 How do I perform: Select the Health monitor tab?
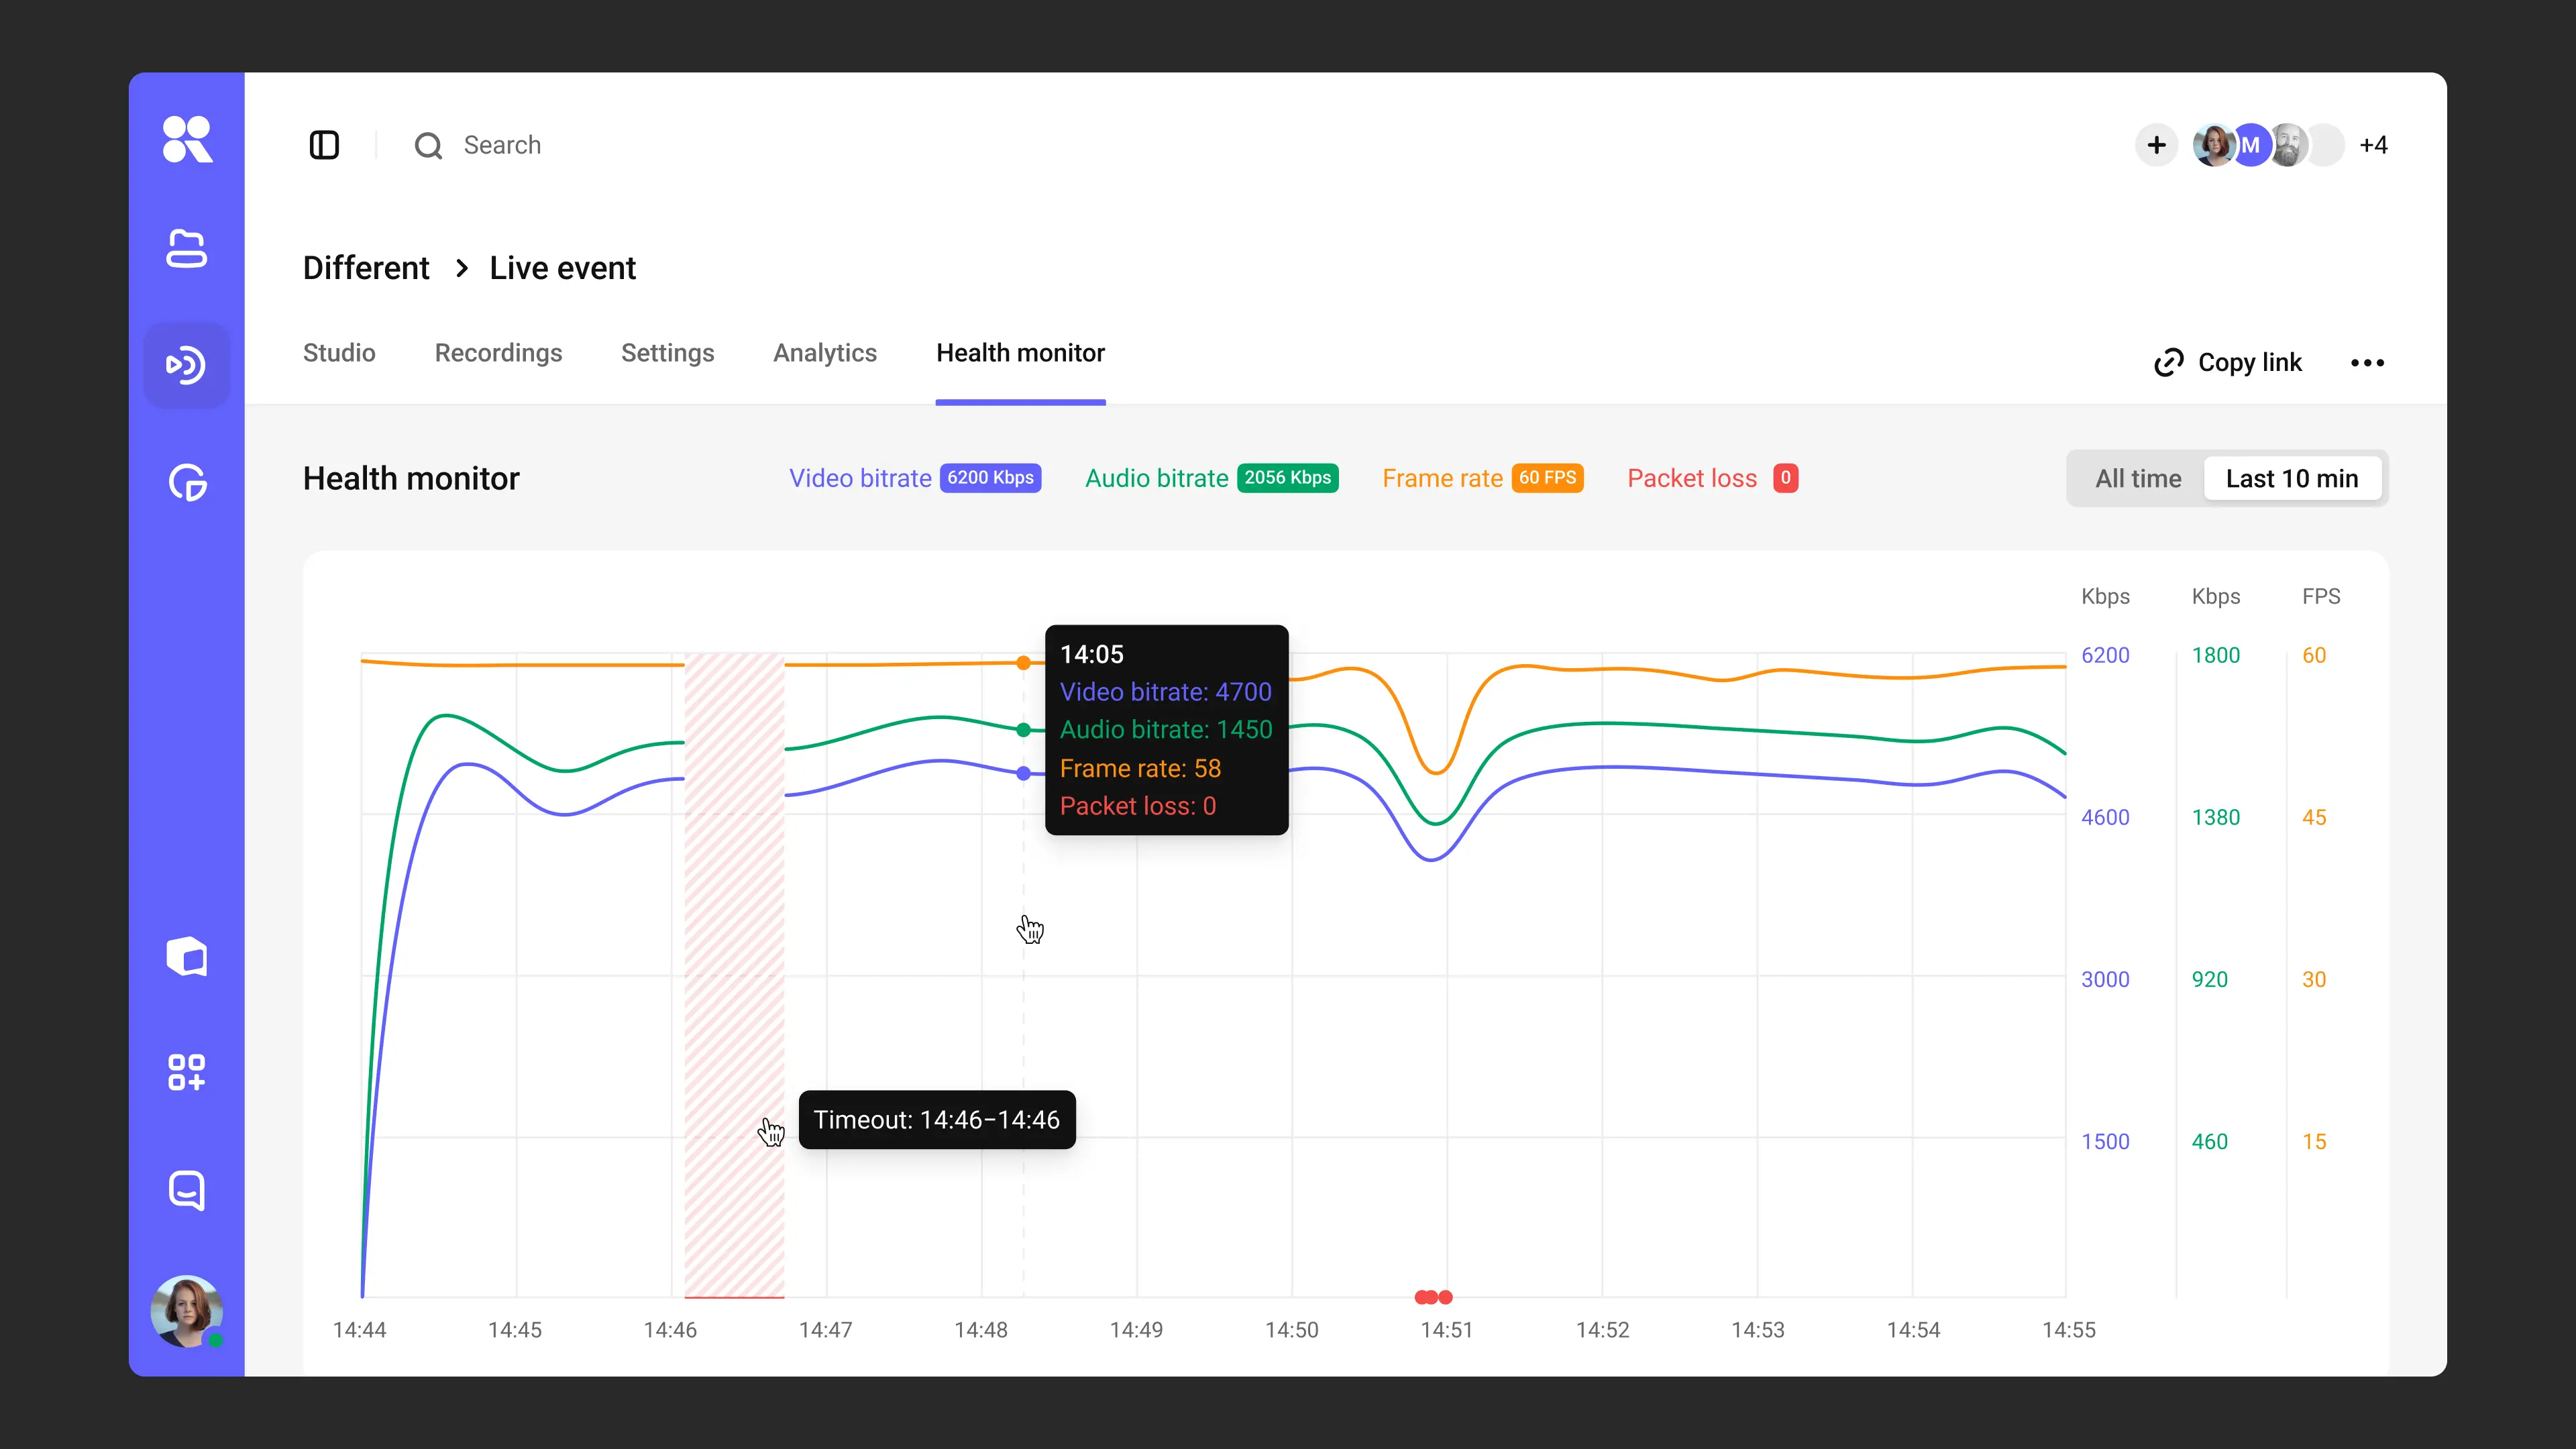[x=1020, y=353]
